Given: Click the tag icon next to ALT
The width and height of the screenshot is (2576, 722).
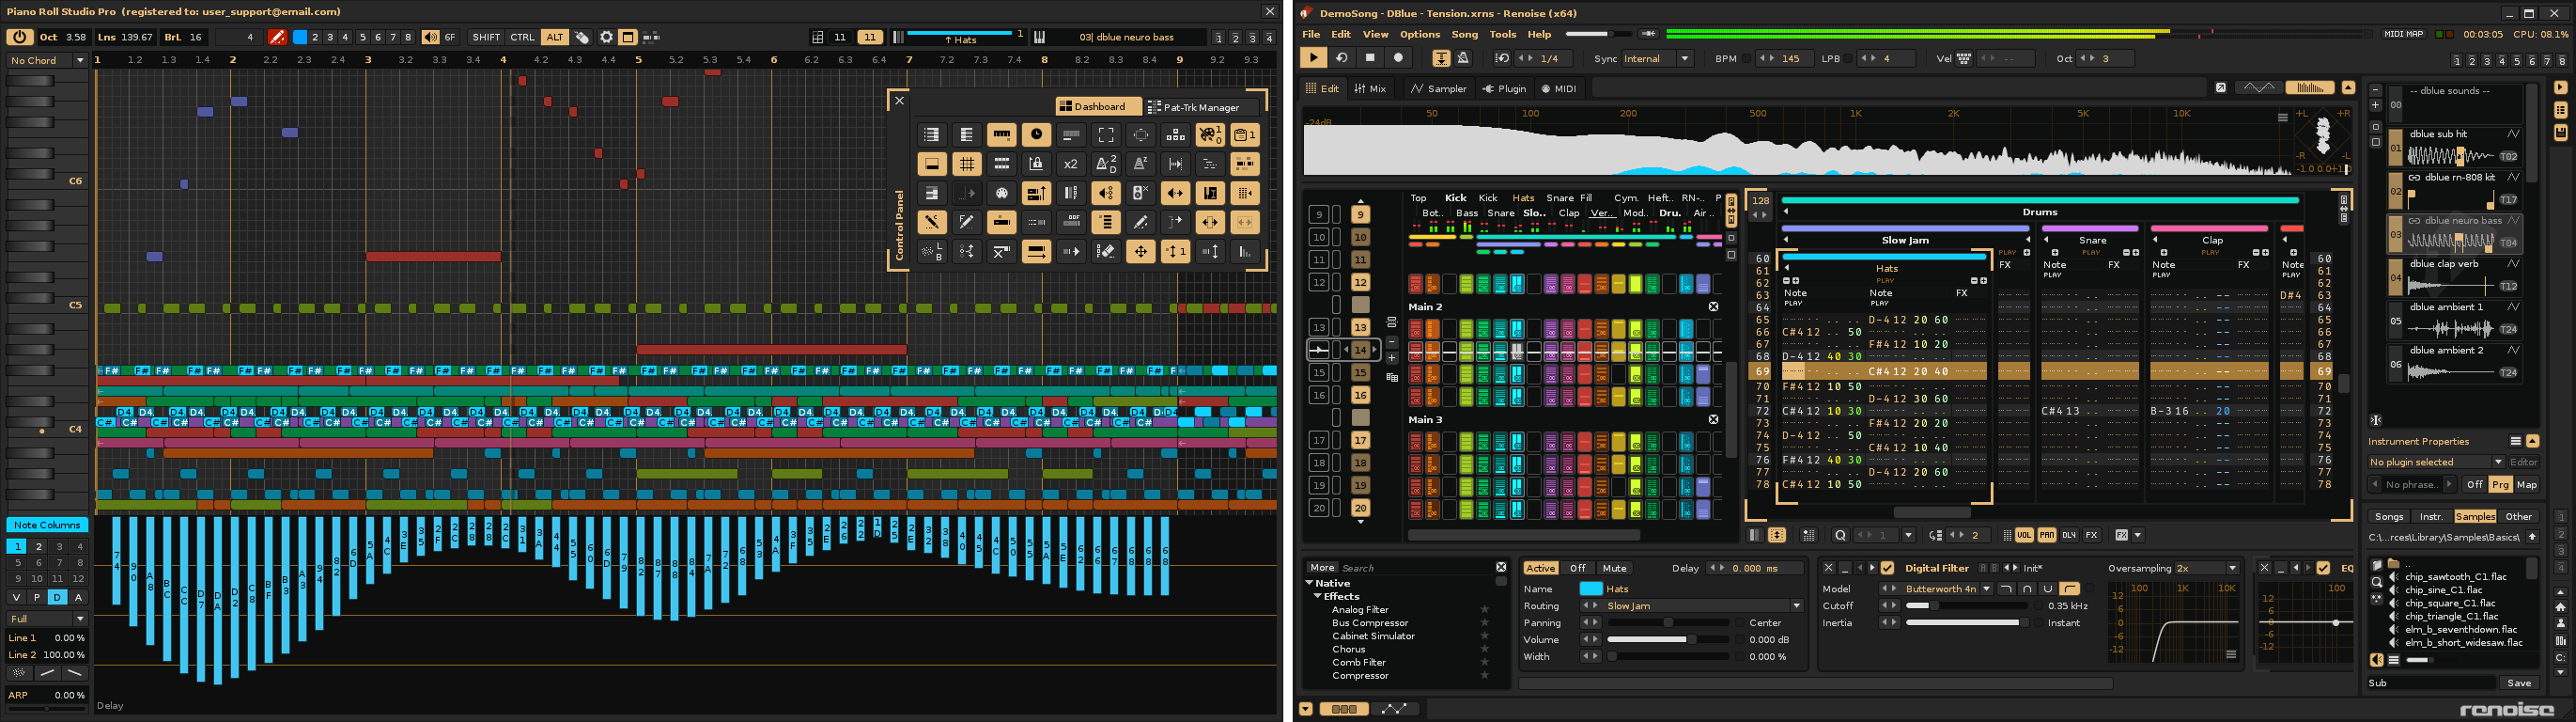Looking at the screenshot, I should (582, 37).
